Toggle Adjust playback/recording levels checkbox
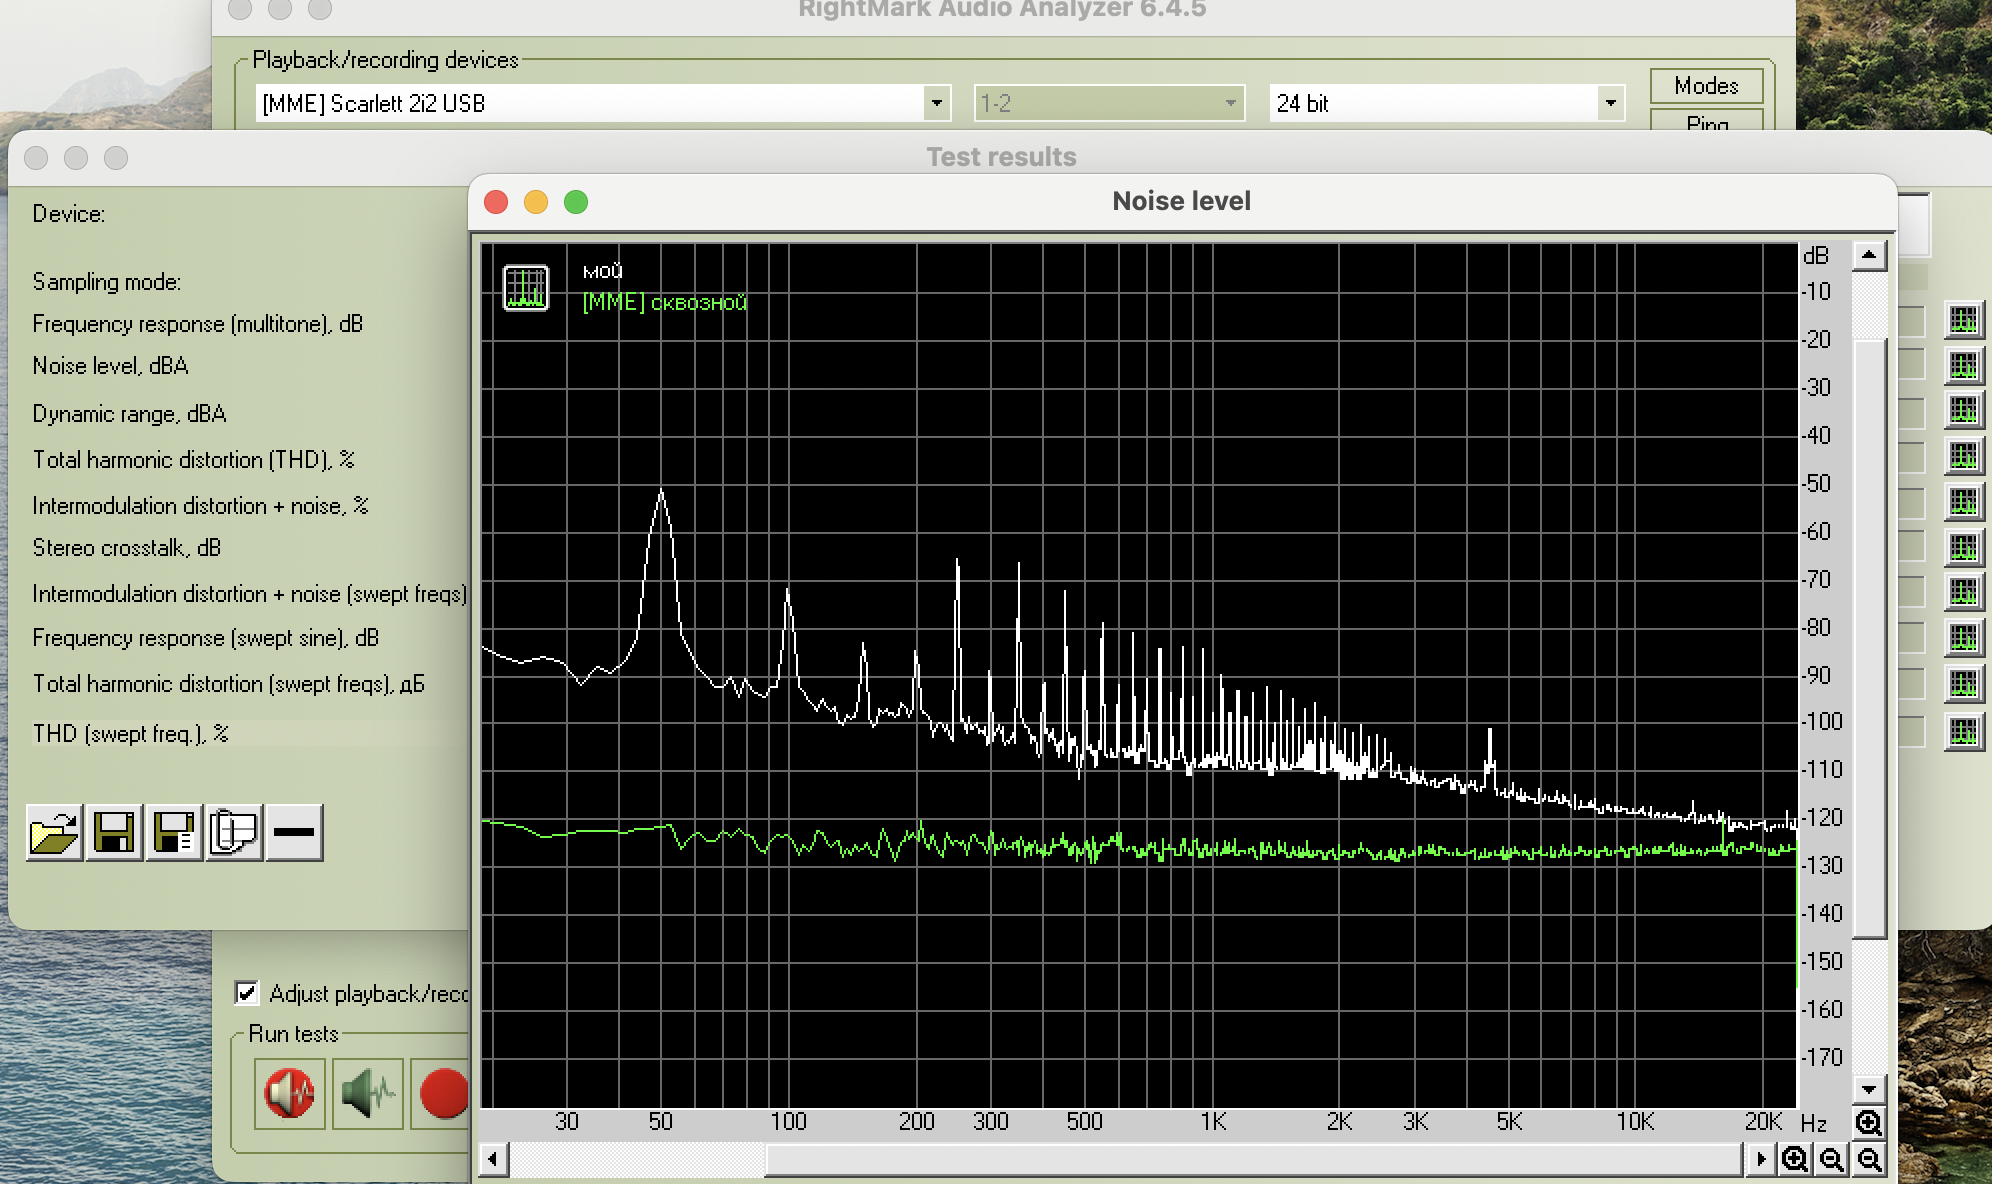 coord(246,993)
